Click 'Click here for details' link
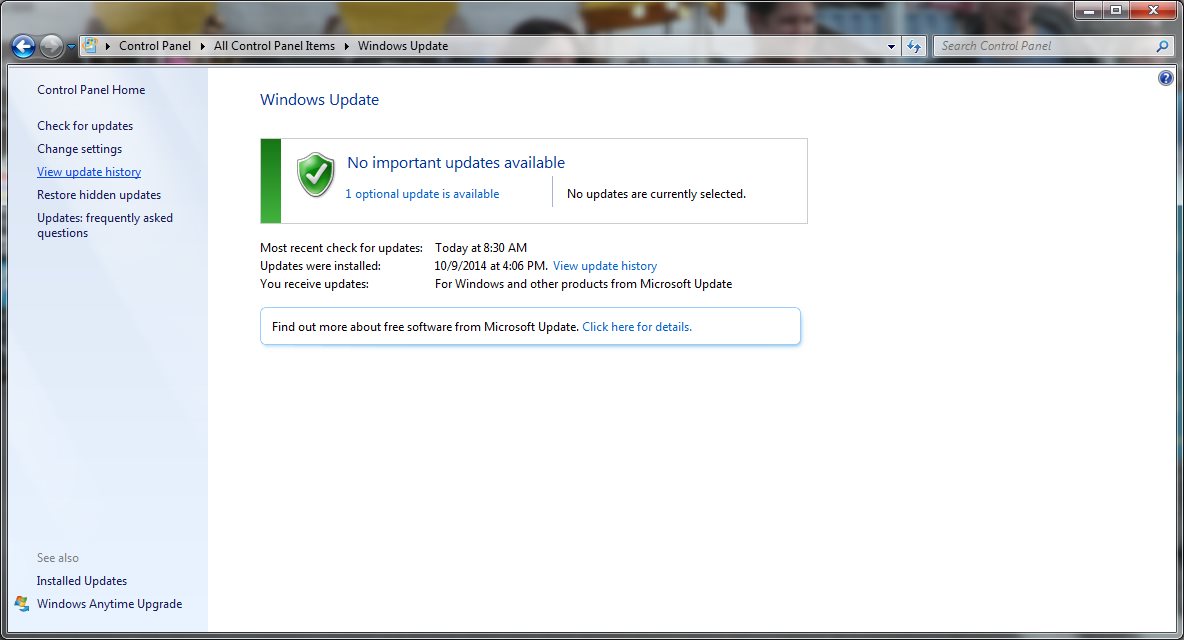The width and height of the screenshot is (1184, 640). click(637, 327)
